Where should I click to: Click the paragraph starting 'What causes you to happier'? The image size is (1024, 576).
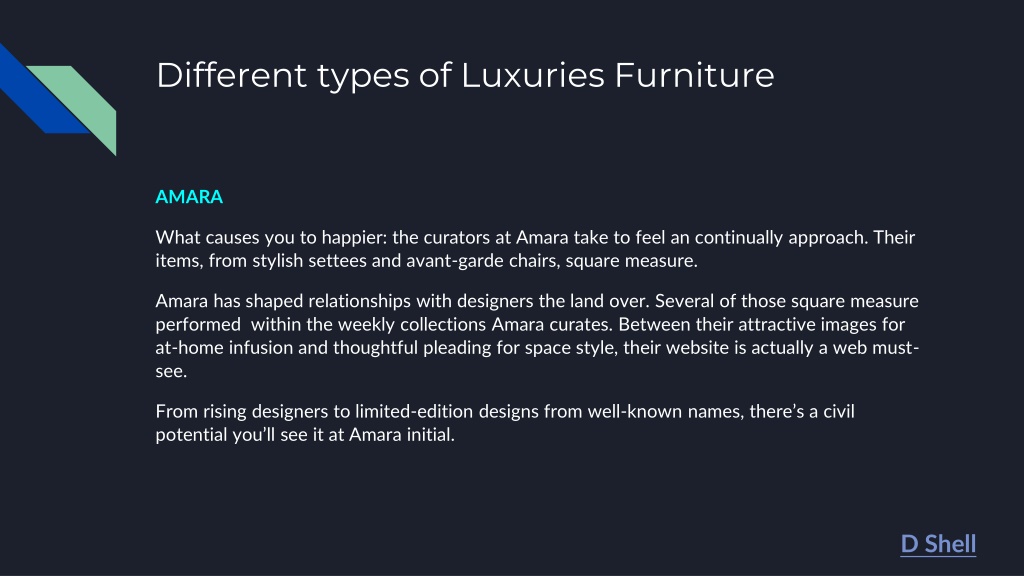pyautogui.click(x=536, y=248)
